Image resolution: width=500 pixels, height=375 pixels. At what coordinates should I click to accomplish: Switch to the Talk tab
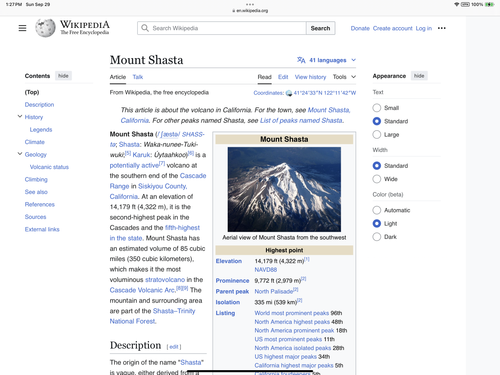tap(138, 77)
